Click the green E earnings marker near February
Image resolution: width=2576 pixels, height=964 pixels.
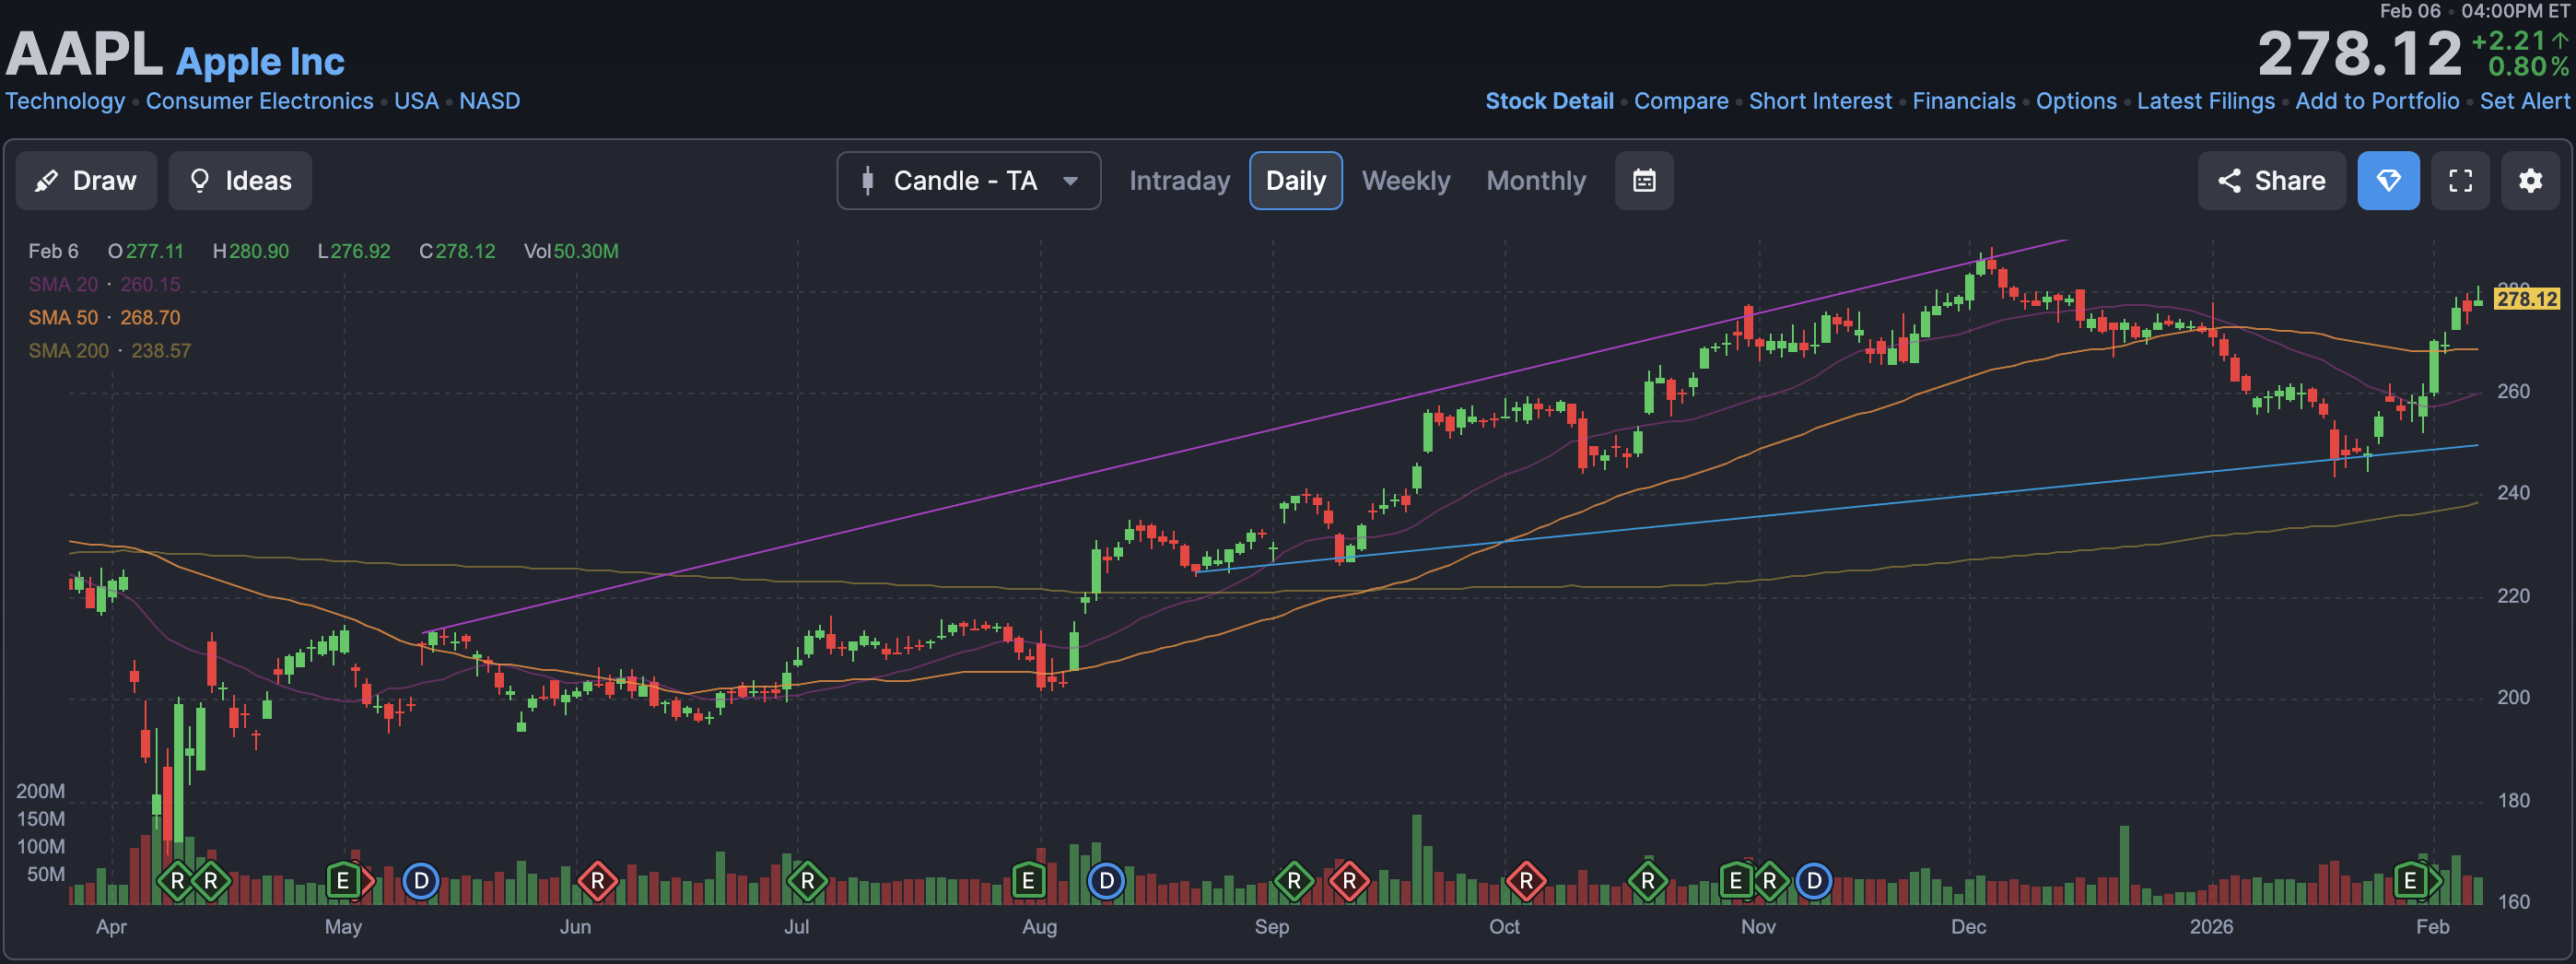click(2410, 881)
